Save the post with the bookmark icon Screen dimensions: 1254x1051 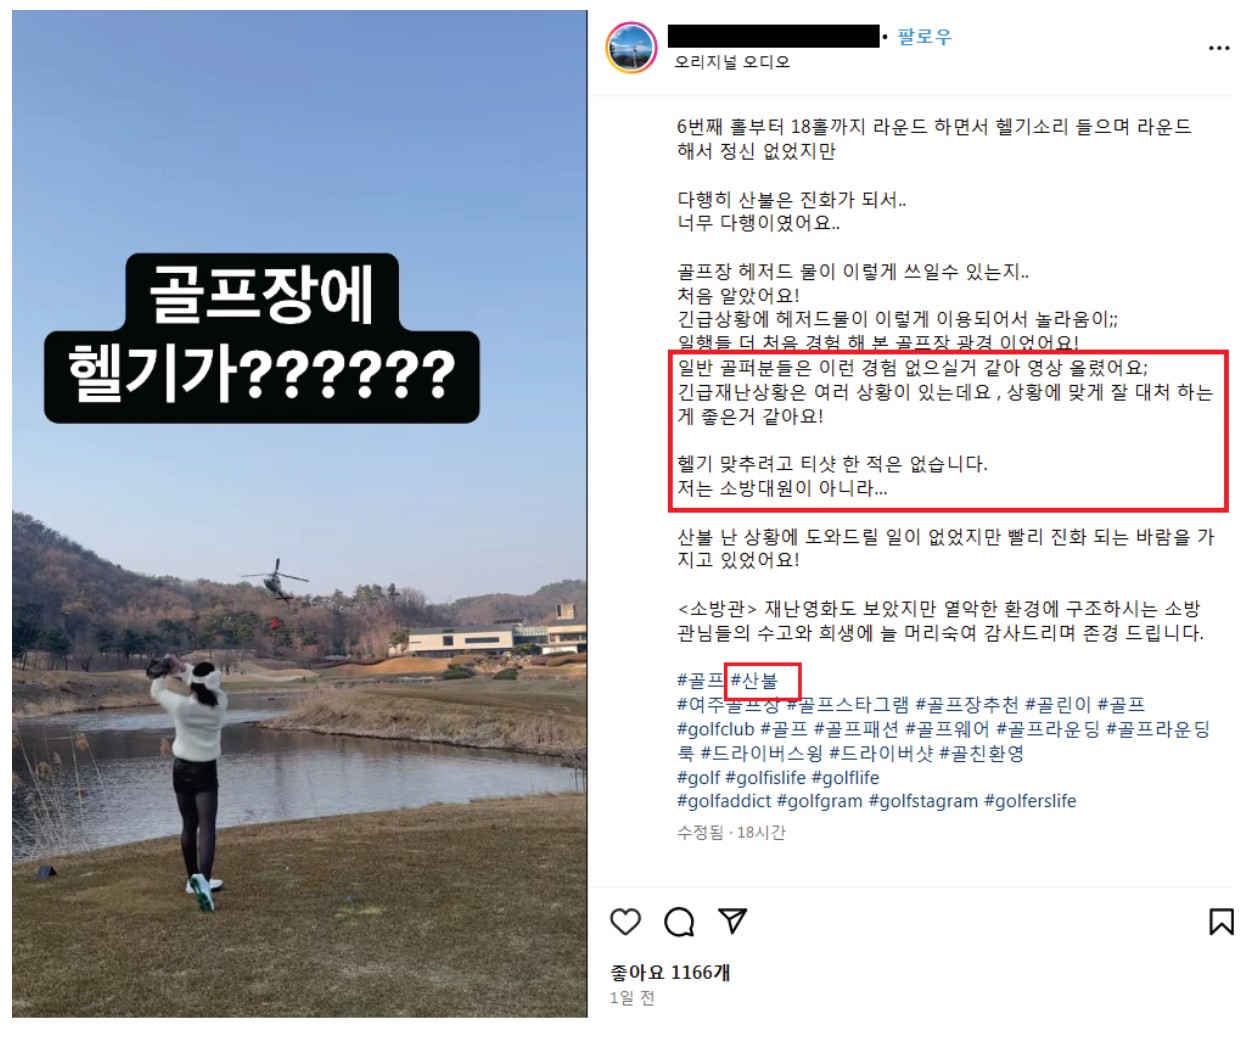click(1221, 921)
